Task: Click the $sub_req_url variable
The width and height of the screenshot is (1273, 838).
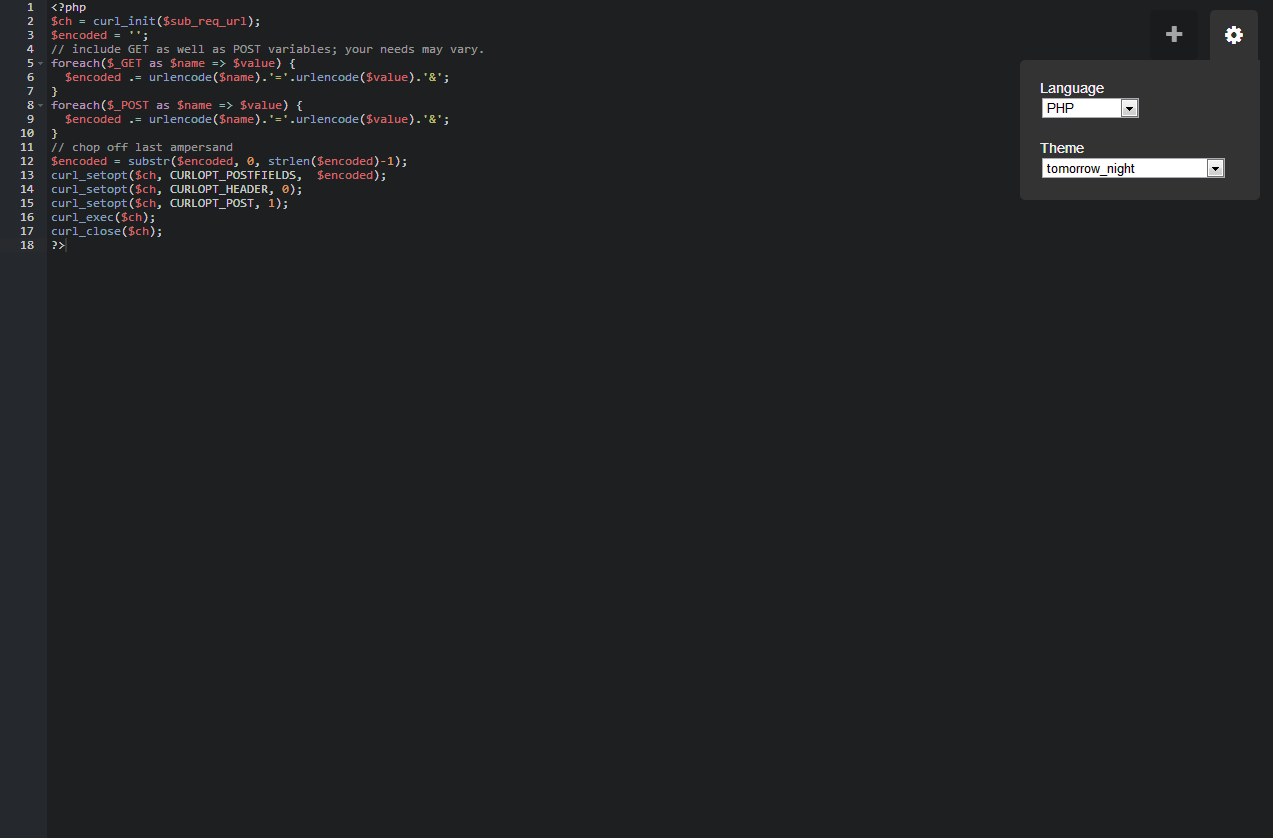Action: coord(205,21)
